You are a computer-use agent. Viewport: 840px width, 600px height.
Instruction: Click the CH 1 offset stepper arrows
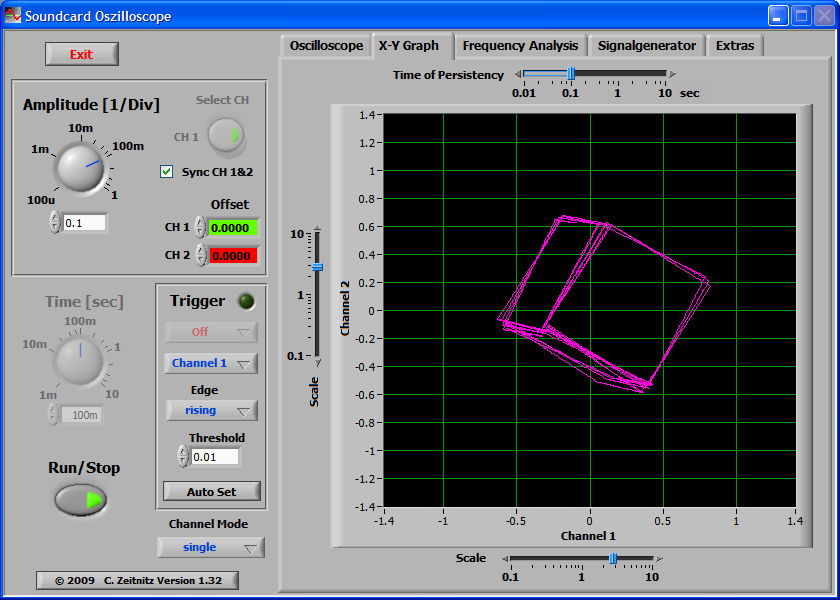click(x=200, y=228)
